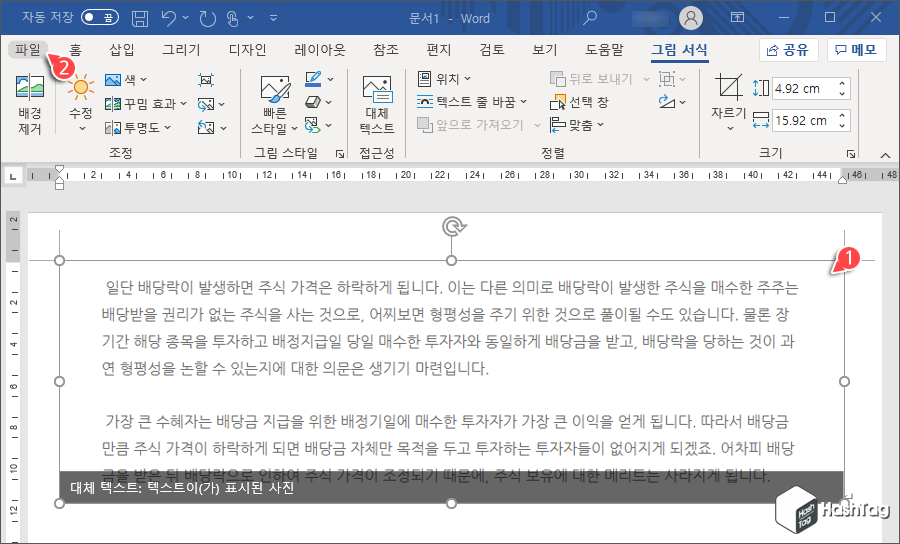Click the Reset Picture icon
The height and width of the screenshot is (544, 900).
[205, 127]
